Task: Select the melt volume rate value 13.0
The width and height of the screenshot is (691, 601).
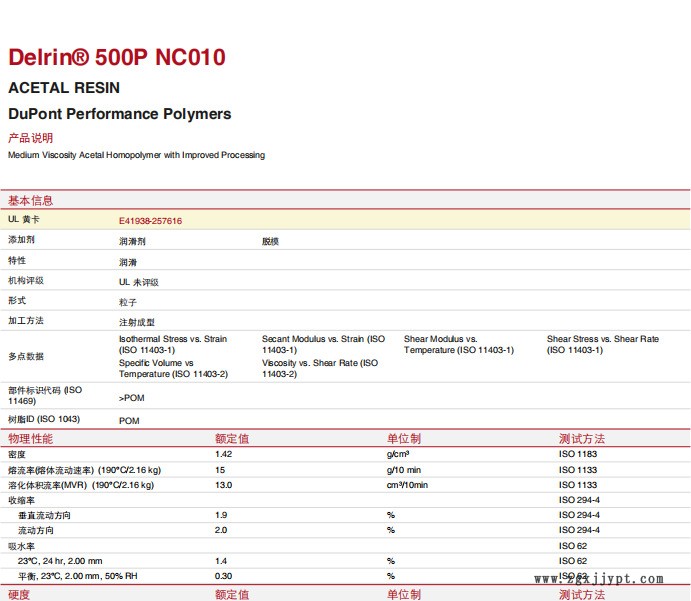Action: [x=223, y=485]
